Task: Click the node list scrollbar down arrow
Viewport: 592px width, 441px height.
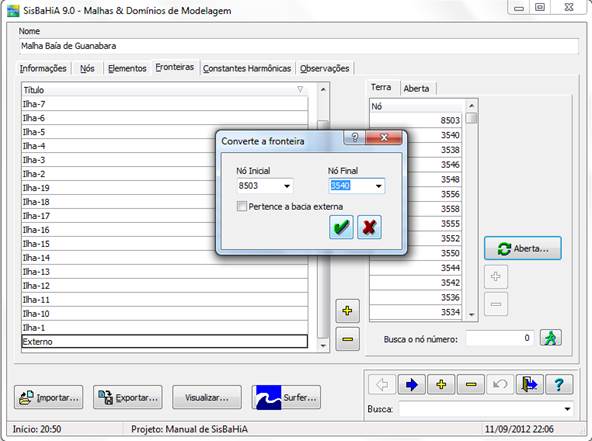Action: pos(472,314)
